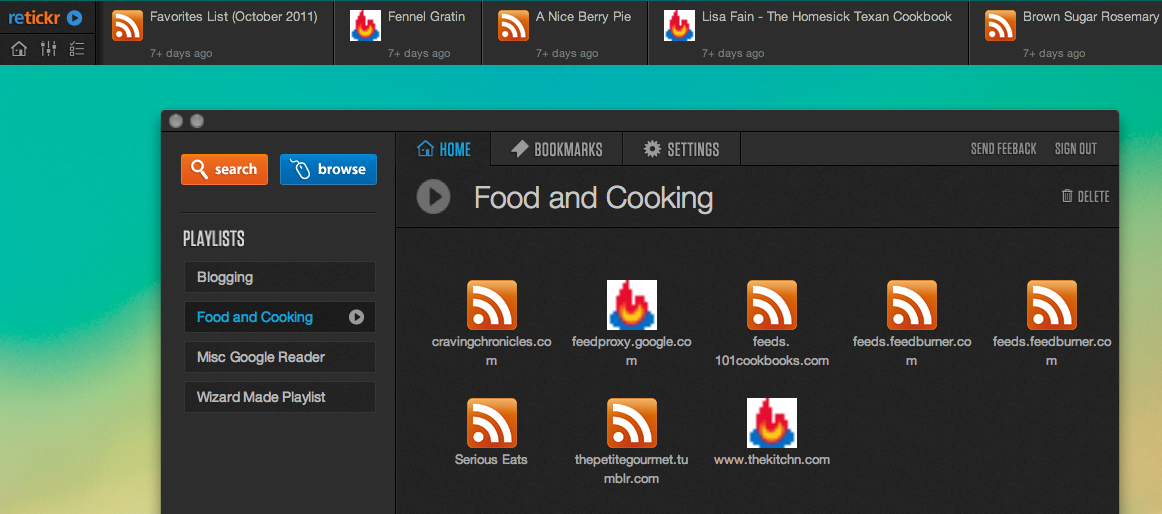This screenshot has width=1162, height=514.
Task: Open Lisa Fain Homesick Texan Cookbook ticker item
Action: (x=809, y=33)
